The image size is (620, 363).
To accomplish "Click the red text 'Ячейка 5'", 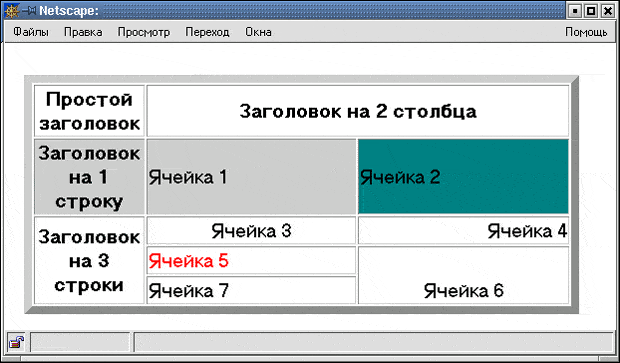I will click(189, 261).
